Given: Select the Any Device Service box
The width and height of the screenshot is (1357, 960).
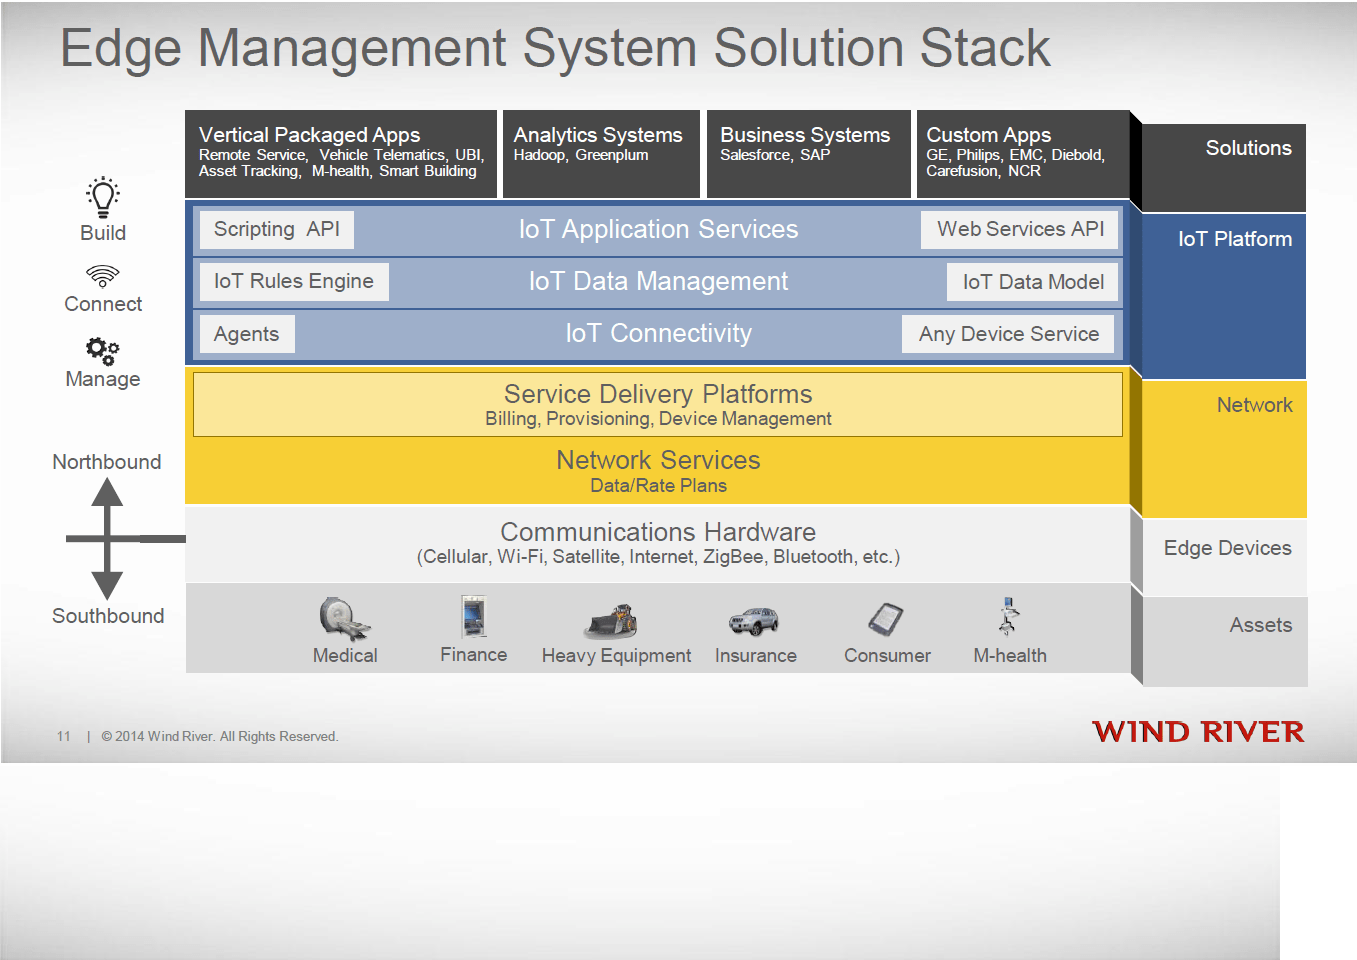Looking at the screenshot, I should click(1008, 334).
